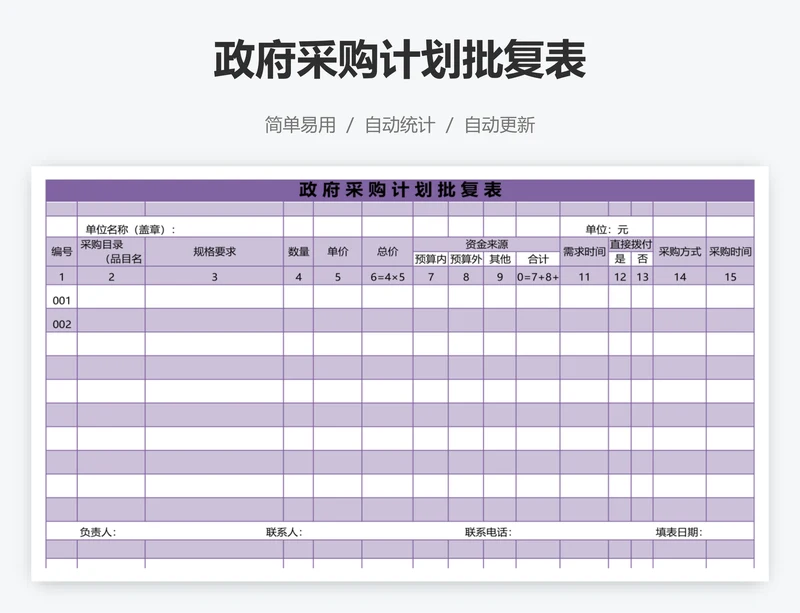Screen dimensions: 800x613
Task: Click the 采购方式 cell in row 002
Action: click(680, 321)
